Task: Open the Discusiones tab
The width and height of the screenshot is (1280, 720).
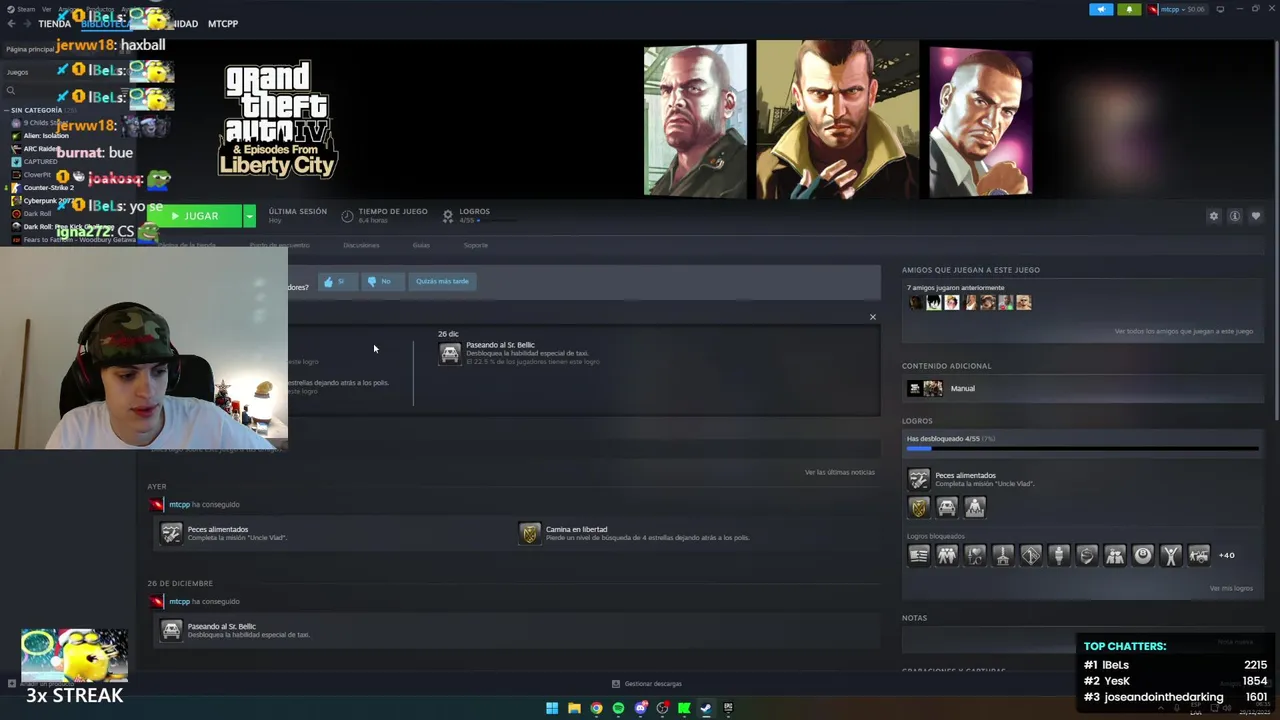Action: point(361,245)
